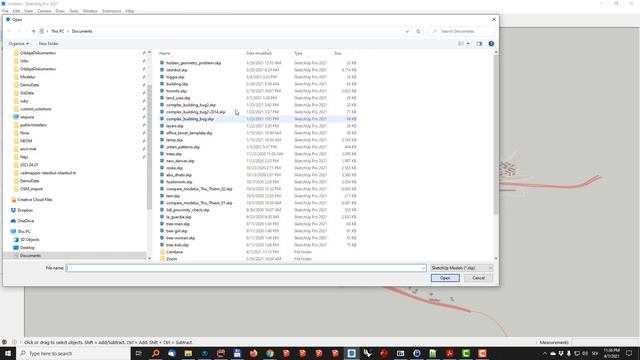Select the file urban_patterns.skp

183,147
